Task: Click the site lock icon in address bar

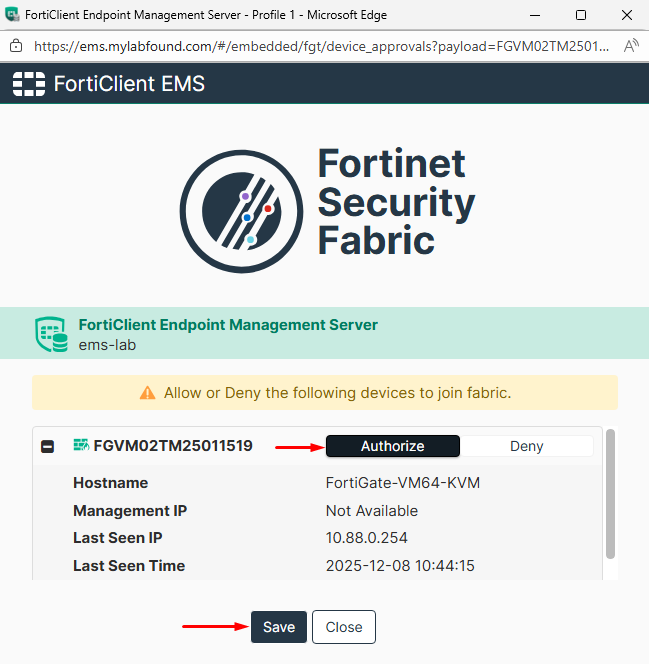Action: 16,46
